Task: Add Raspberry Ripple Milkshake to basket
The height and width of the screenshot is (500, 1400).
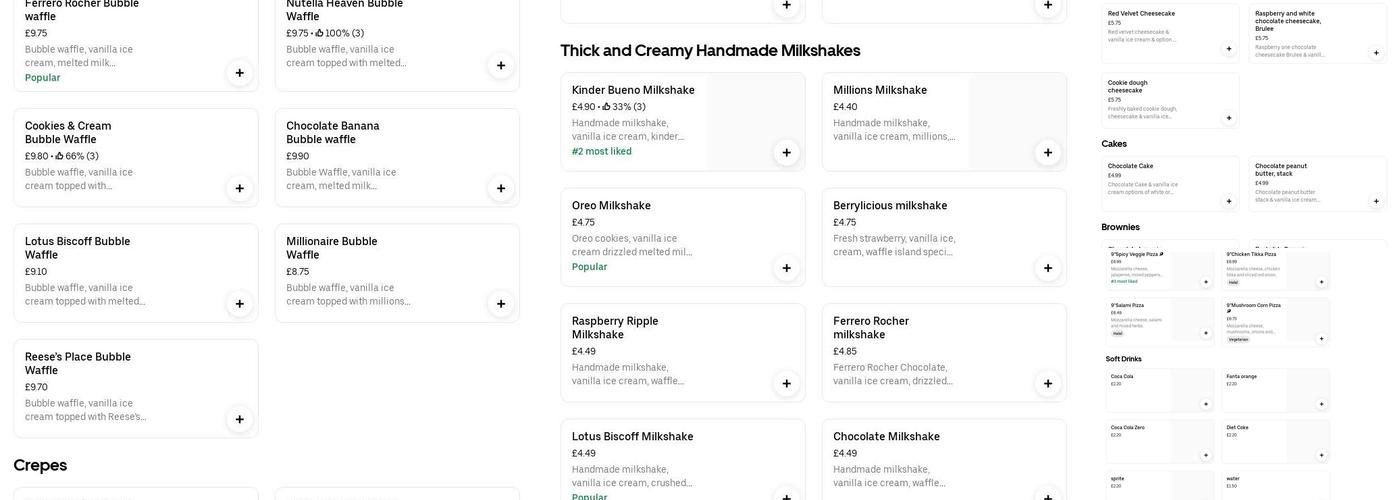Action: (786, 383)
